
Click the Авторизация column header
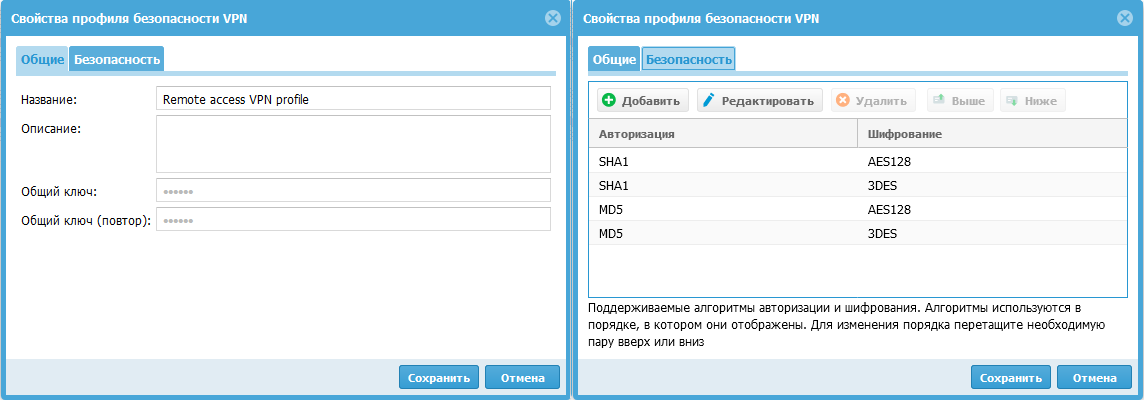click(x=723, y=134)
